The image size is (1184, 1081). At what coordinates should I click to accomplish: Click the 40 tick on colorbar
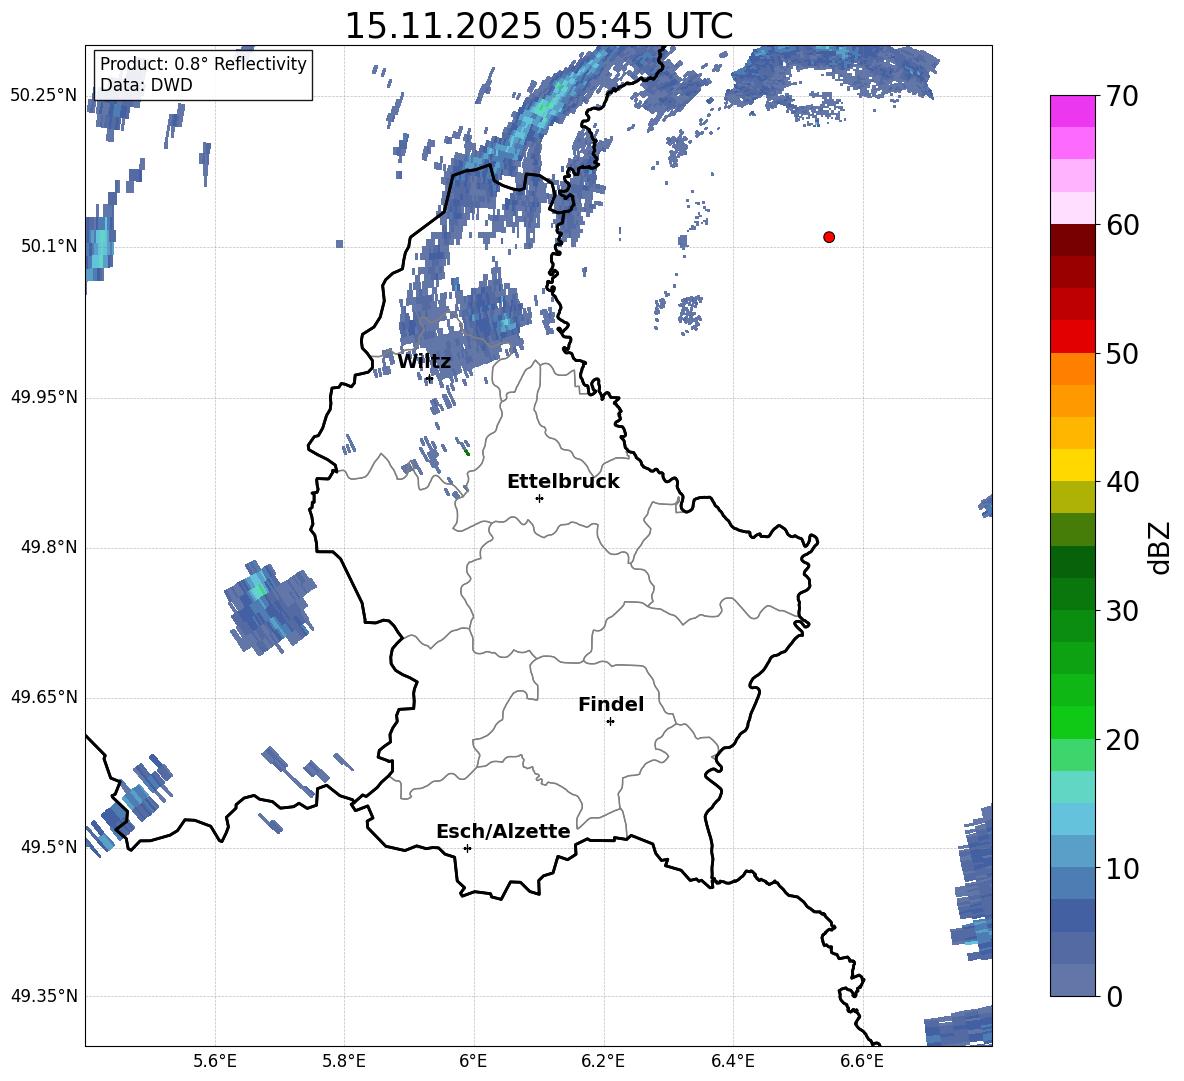1121,482
